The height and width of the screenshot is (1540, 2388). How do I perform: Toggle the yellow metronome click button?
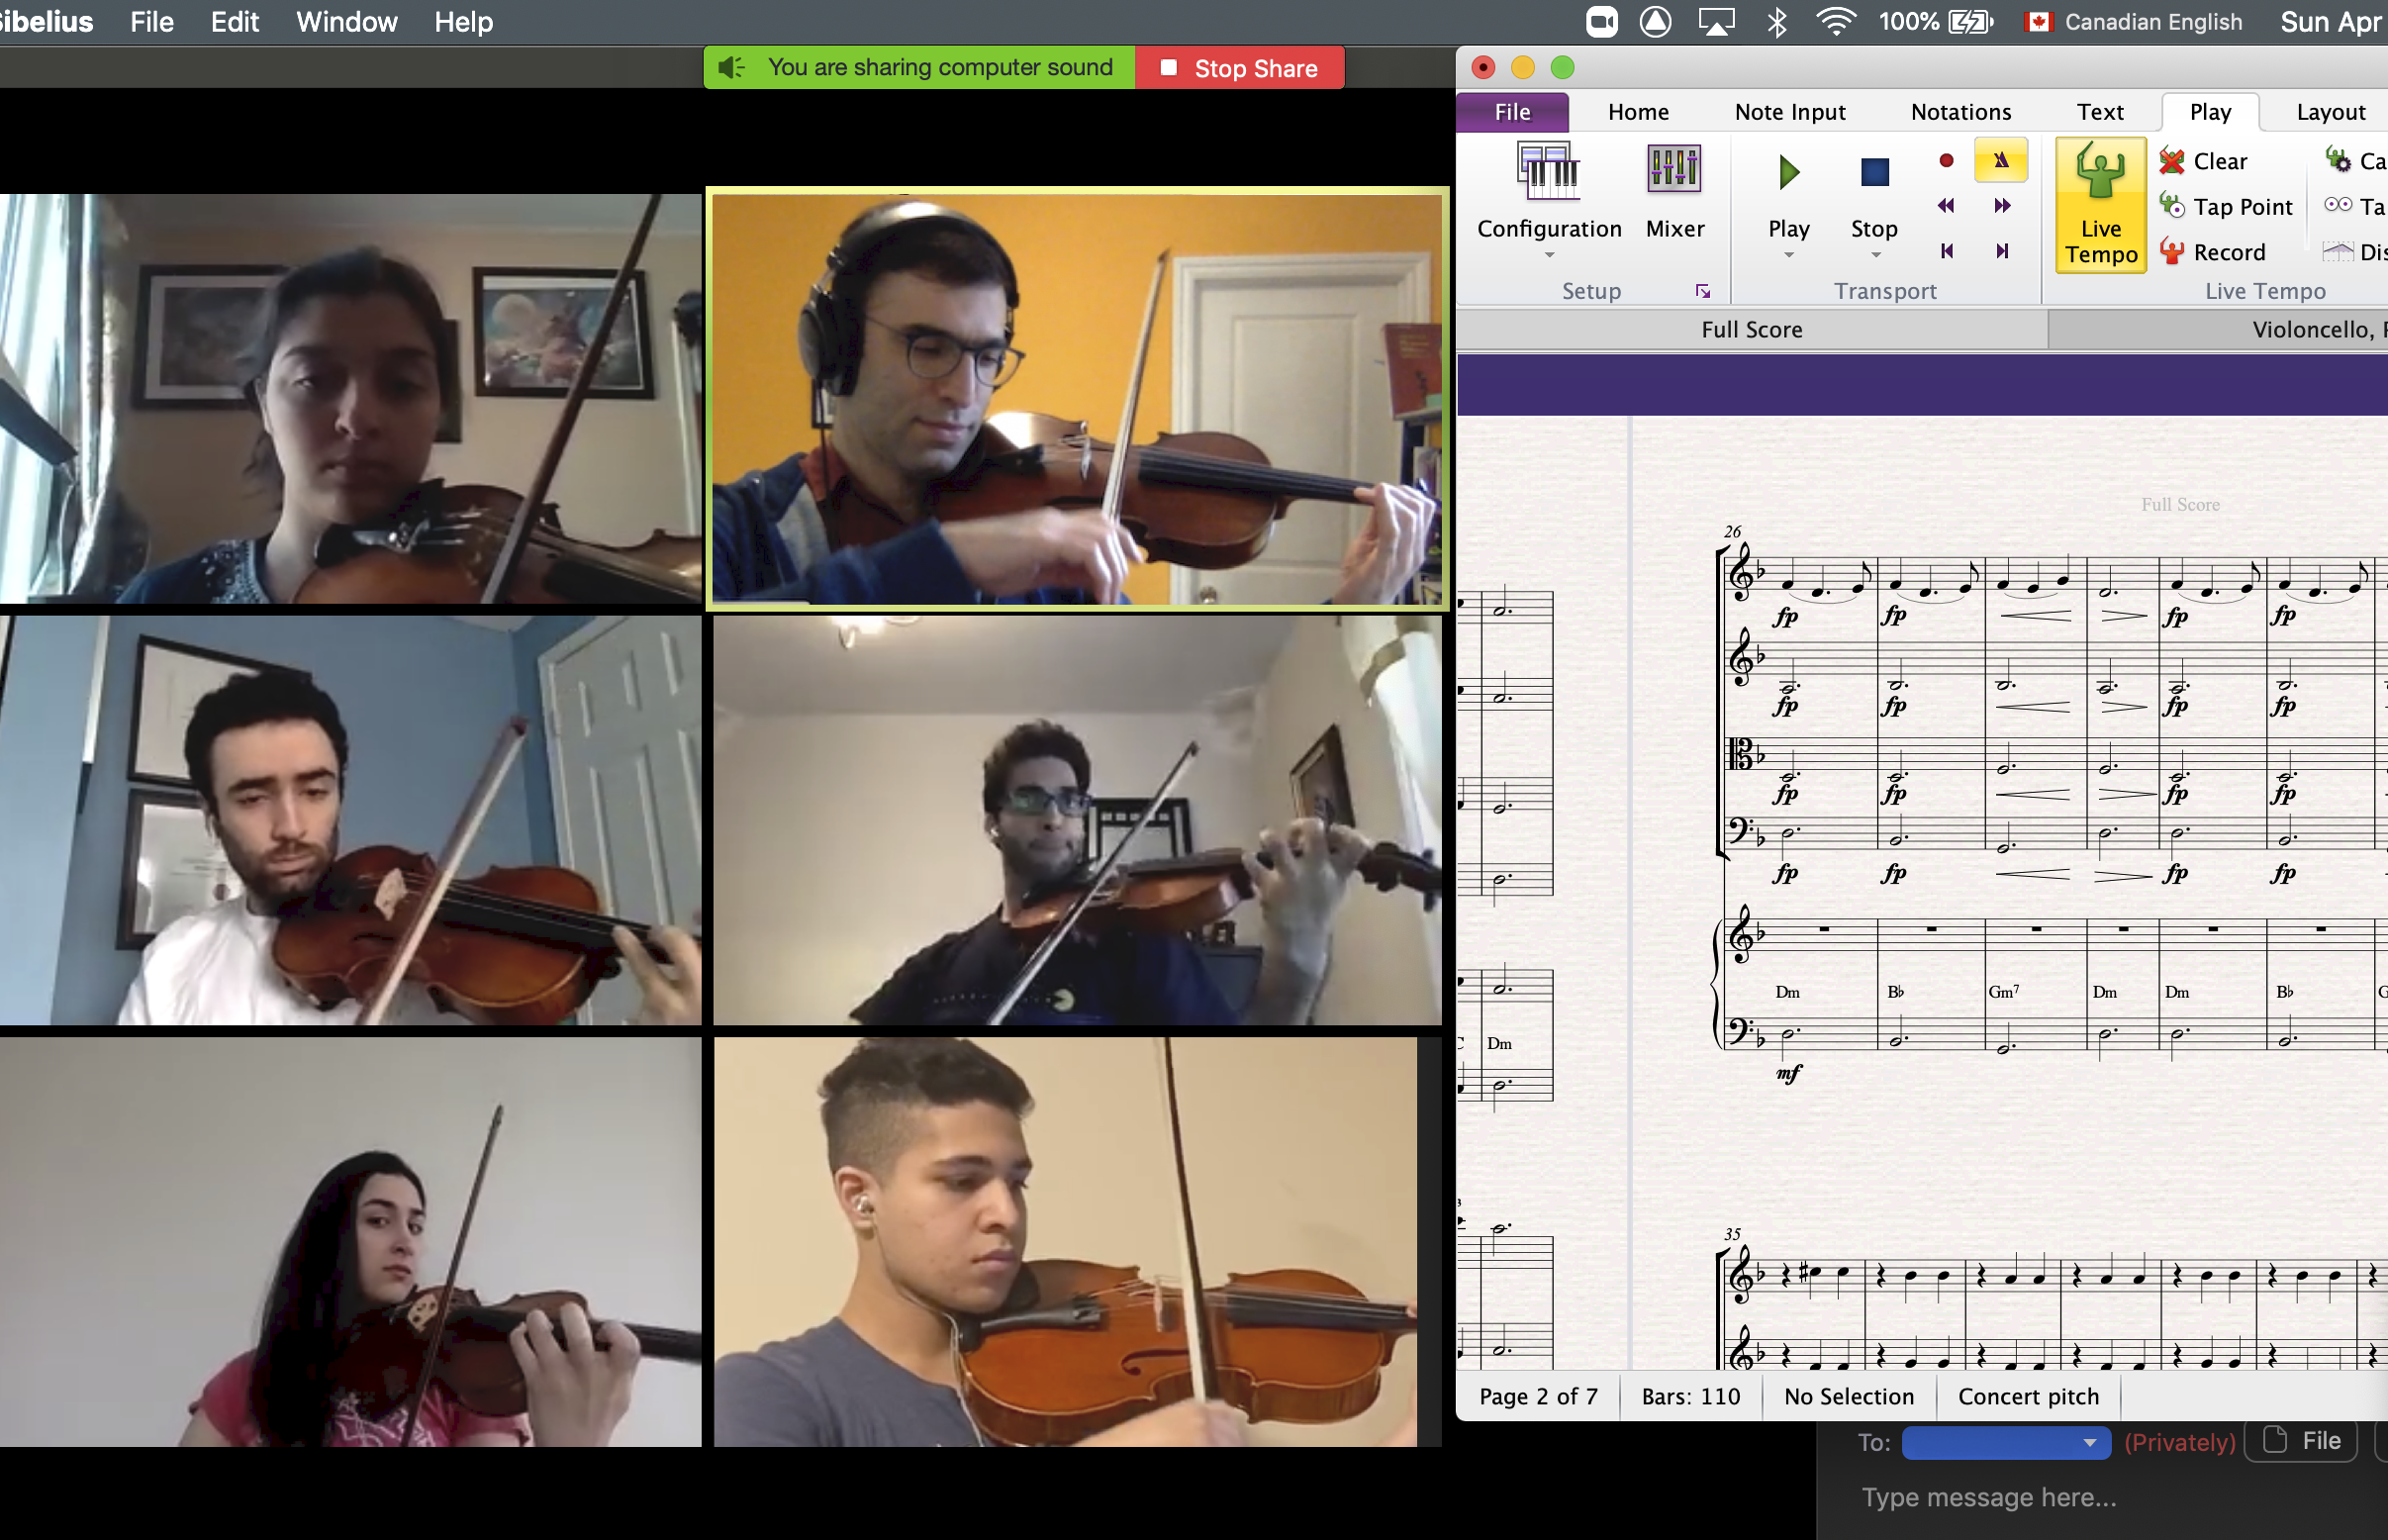click(2000, 160)
